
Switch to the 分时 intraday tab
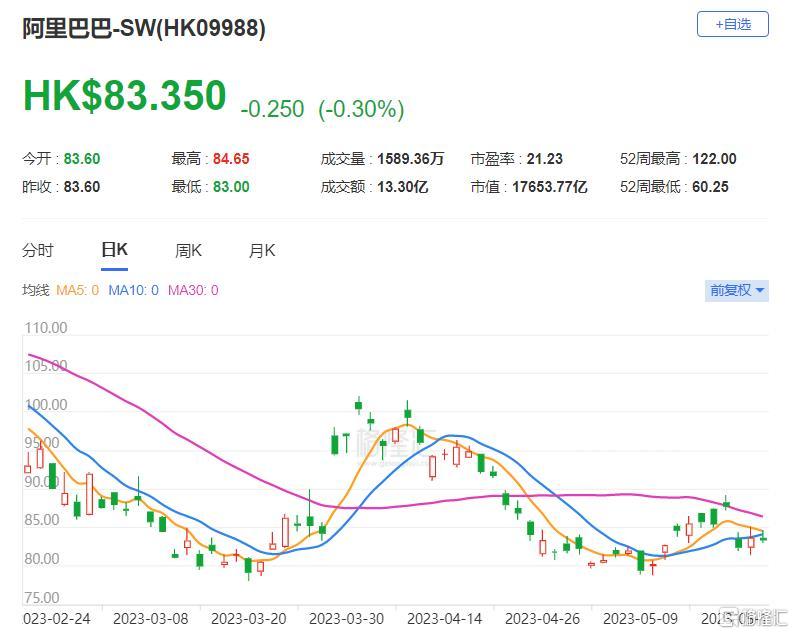(37, 250)
